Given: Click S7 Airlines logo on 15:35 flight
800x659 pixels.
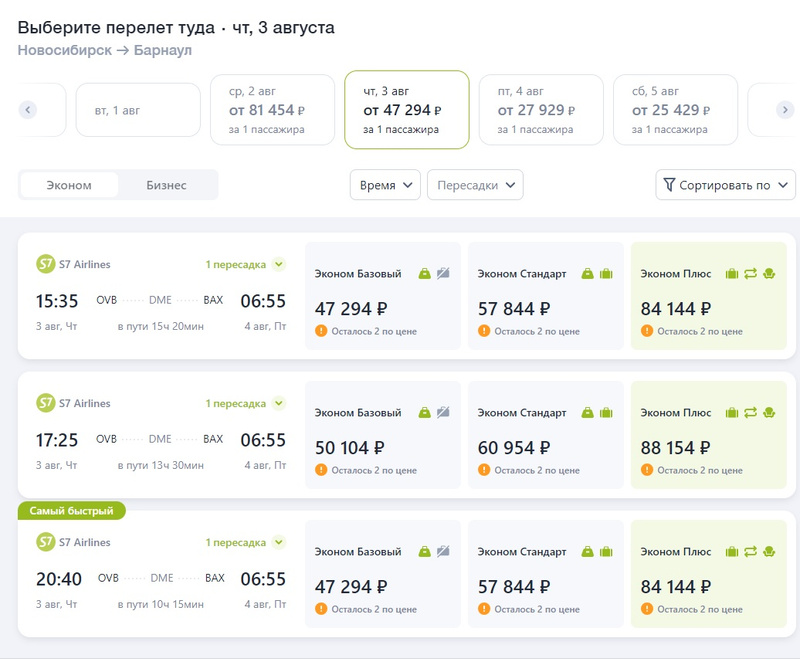Looking at the screenshot, I should tap(45, 265).
